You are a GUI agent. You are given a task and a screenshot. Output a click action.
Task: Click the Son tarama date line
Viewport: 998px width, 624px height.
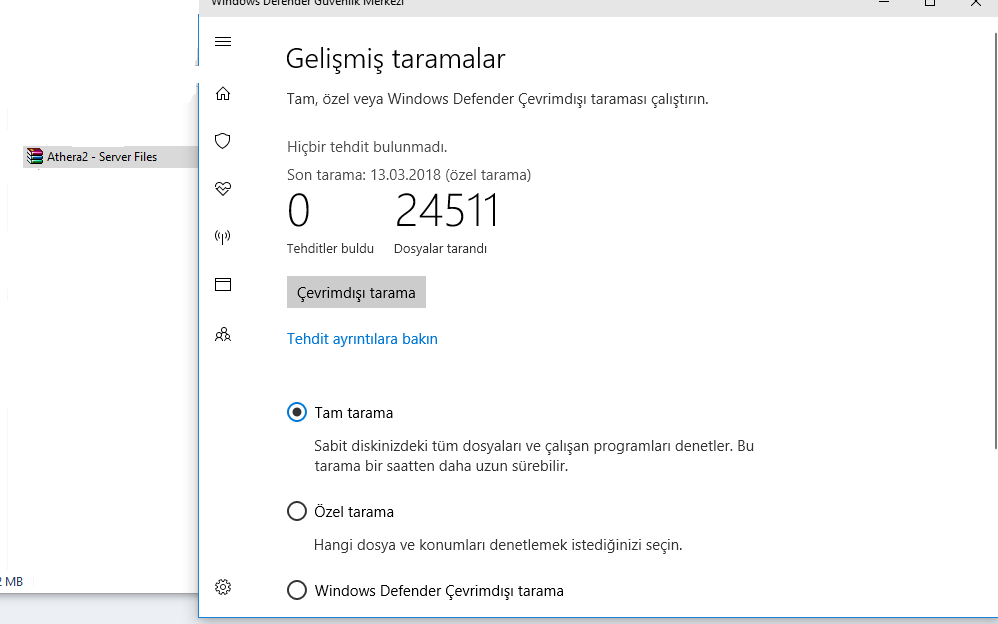[409, 175]
